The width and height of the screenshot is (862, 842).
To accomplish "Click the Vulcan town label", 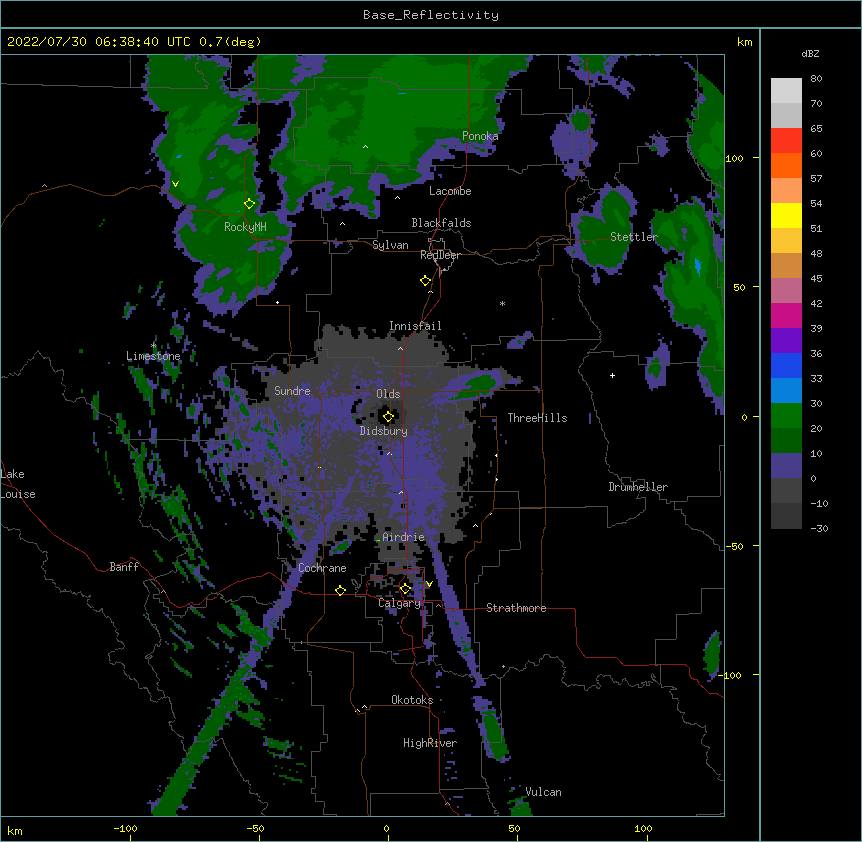I will tap(543, 792).
